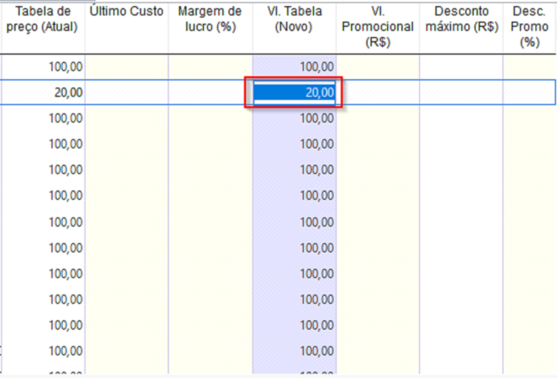Click the Último Custo column header
Viewport: 557px width, 378px height.
tap(126, 28)
